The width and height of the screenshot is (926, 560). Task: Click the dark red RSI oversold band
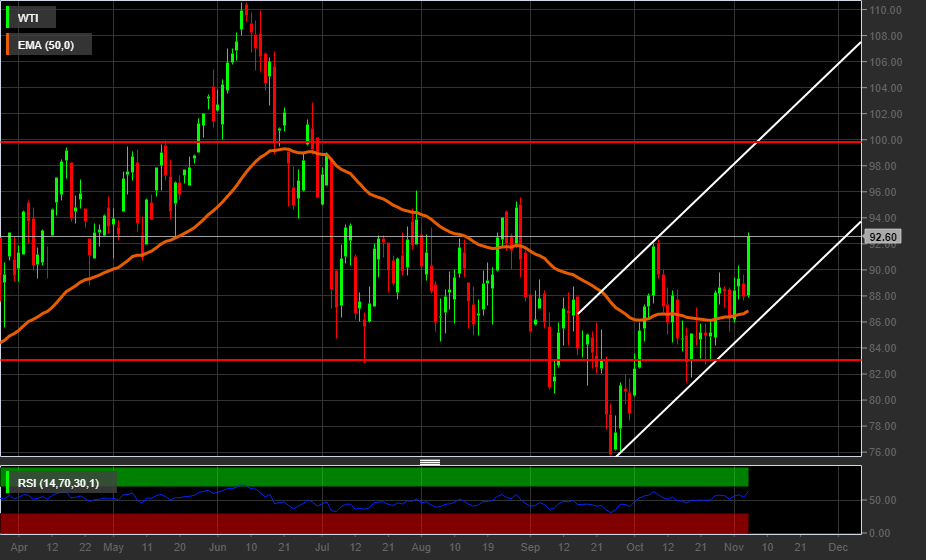(x=374, y=523)
